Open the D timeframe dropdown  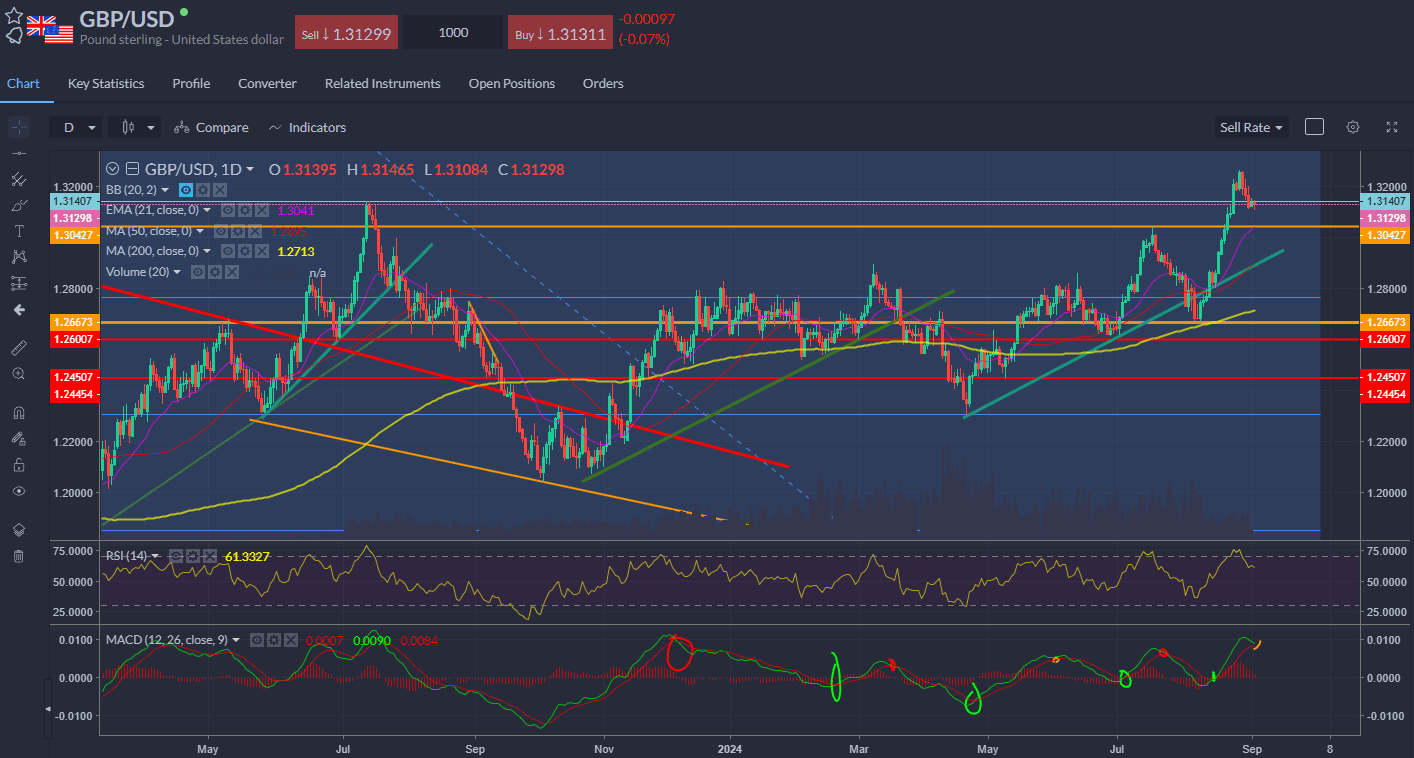(79, 127)
